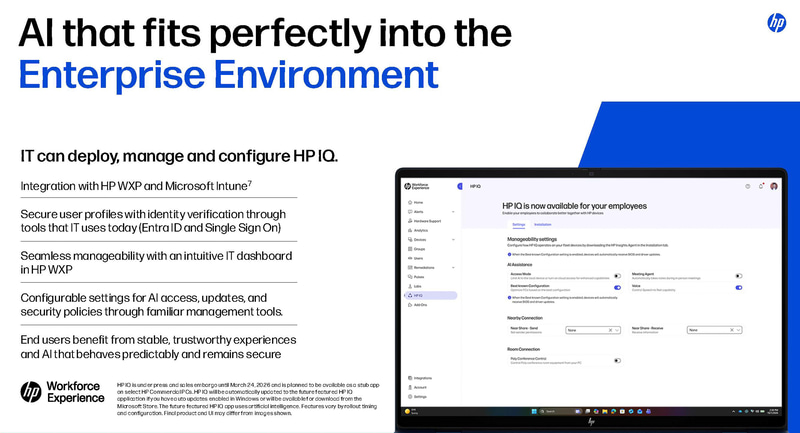Expand the Devices sidebar chevron
Viewport: 800px width, 433px height.
(x=453, y=240)
